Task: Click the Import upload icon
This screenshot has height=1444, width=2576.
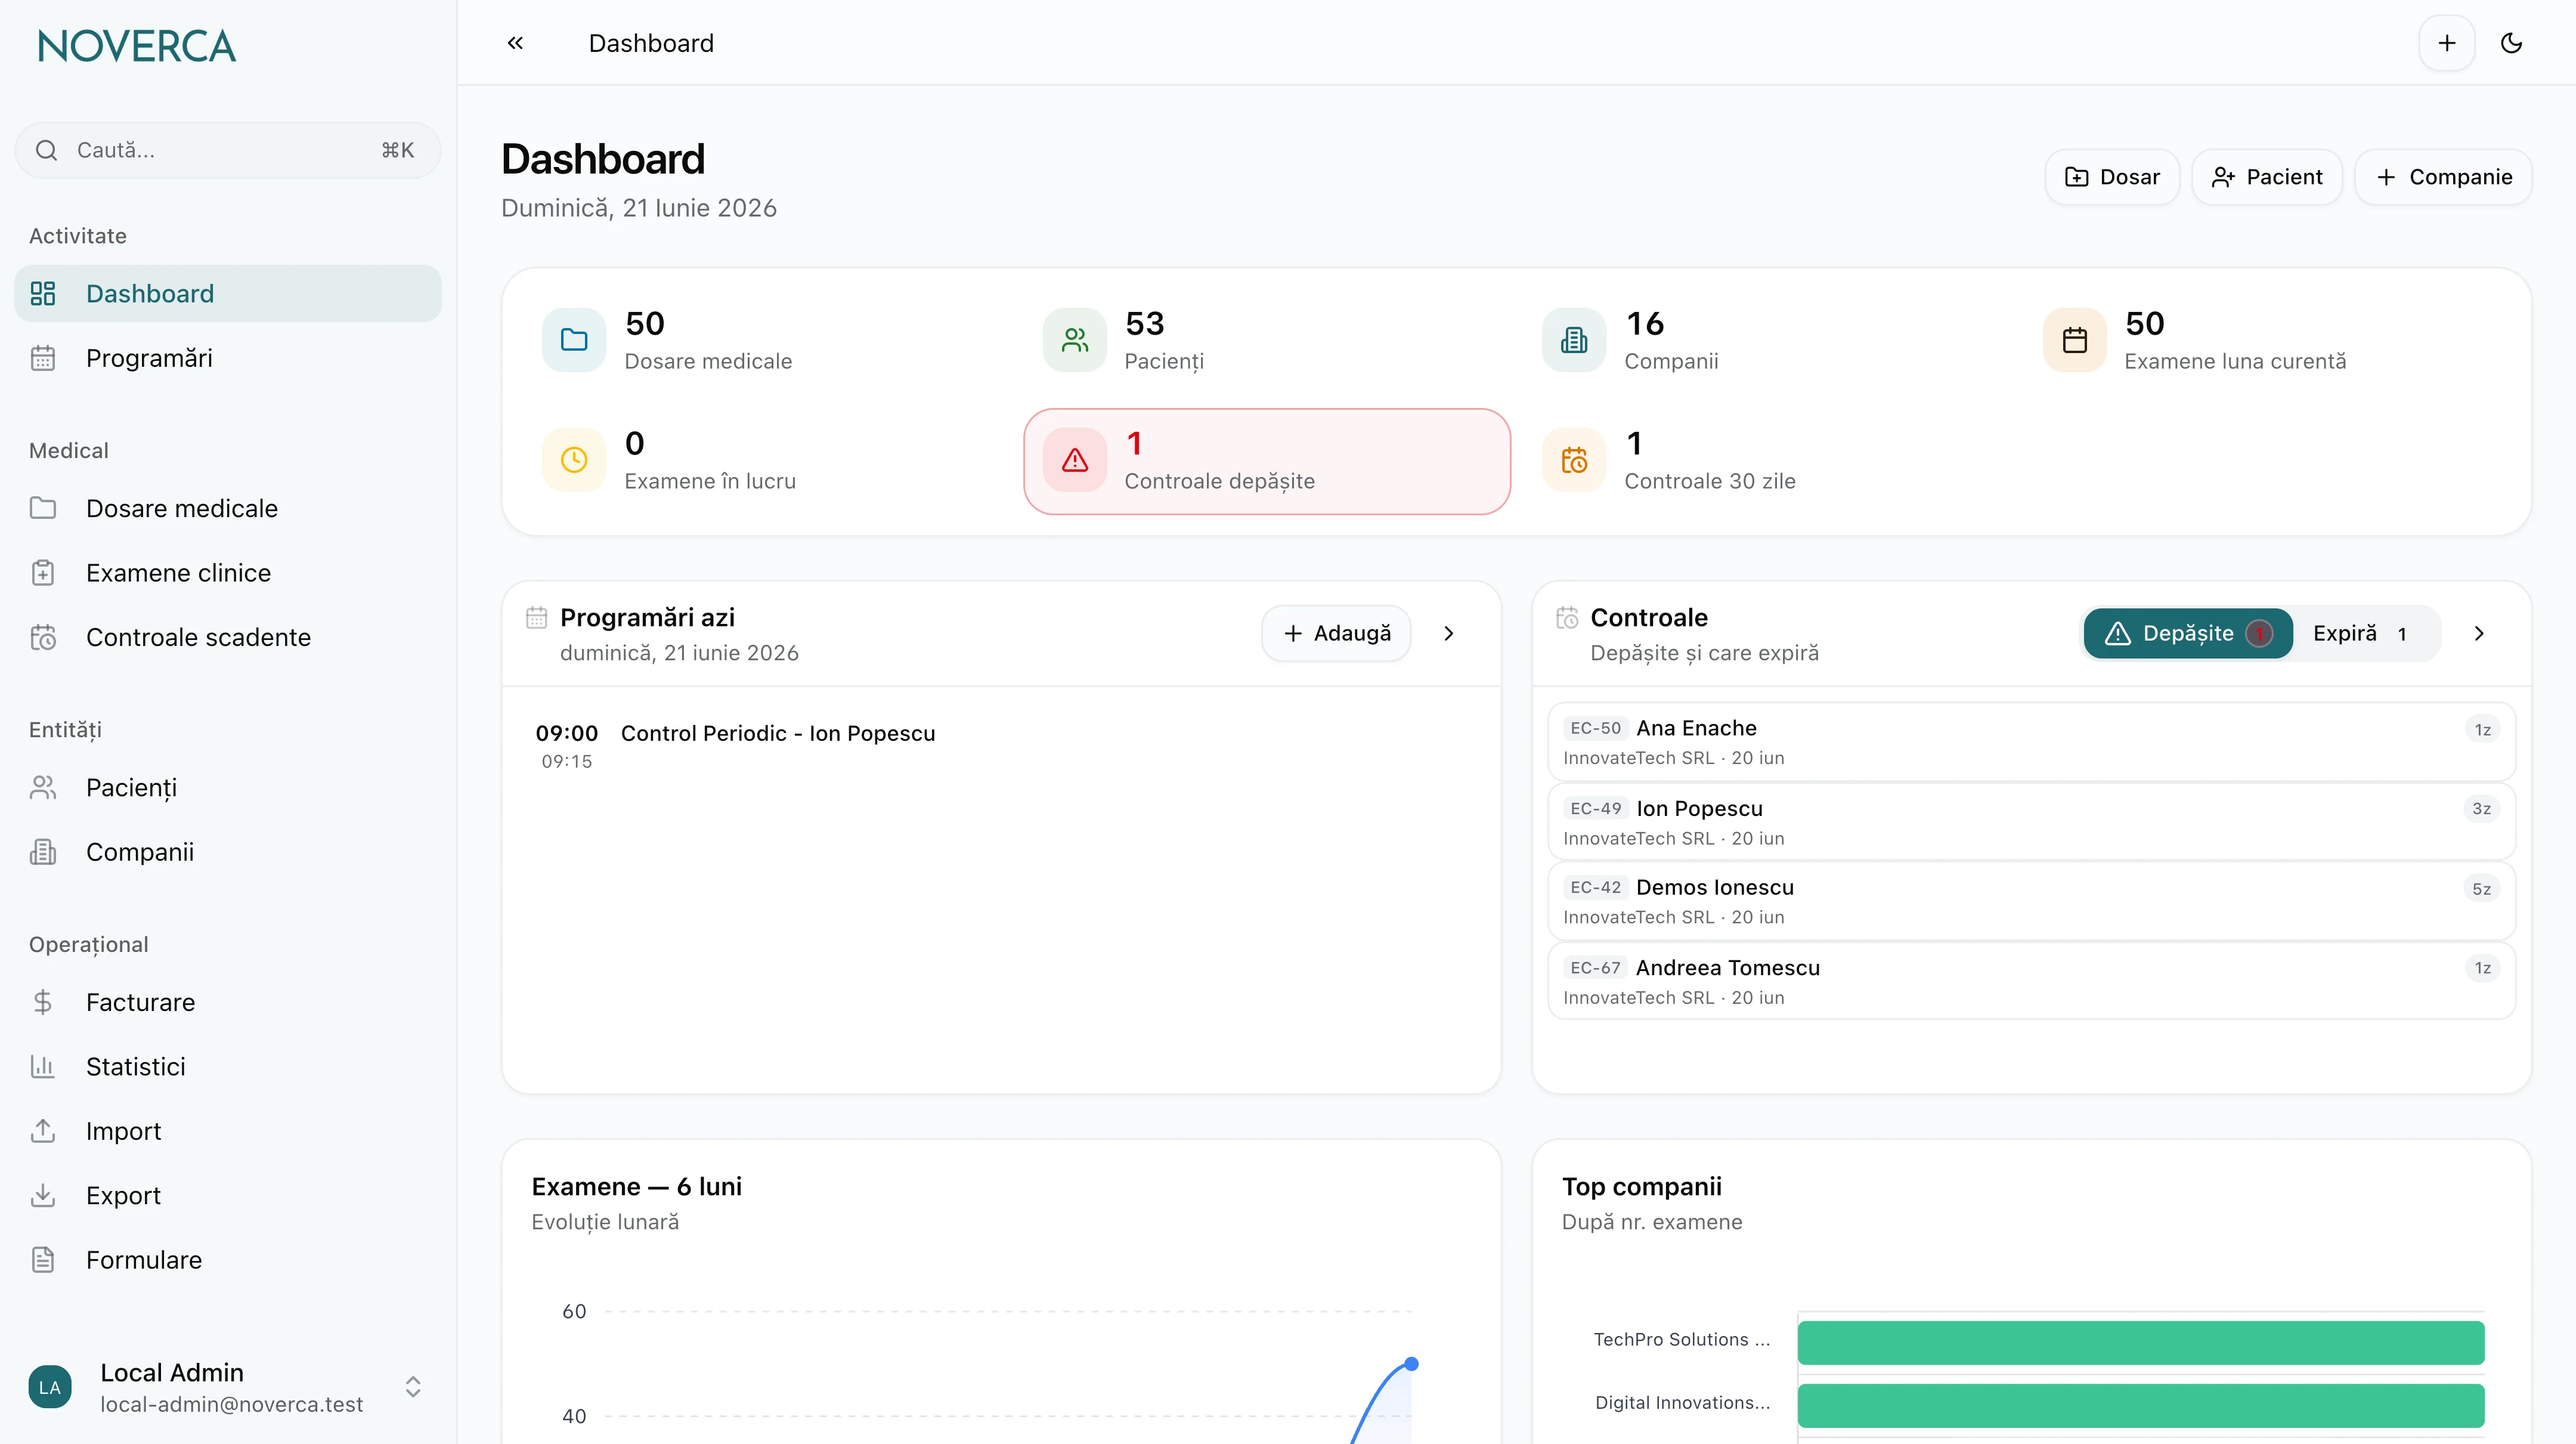Action: coord(43,1131)
